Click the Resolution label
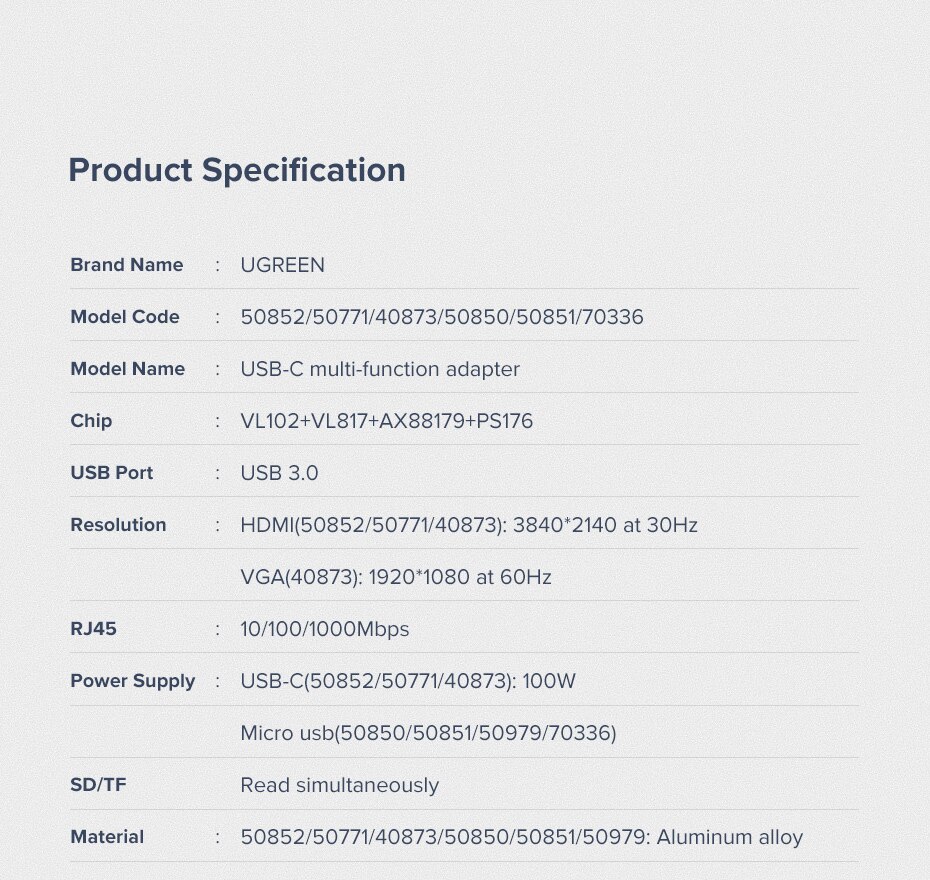This screenshot has height=880, width=930. click(118, 525)
